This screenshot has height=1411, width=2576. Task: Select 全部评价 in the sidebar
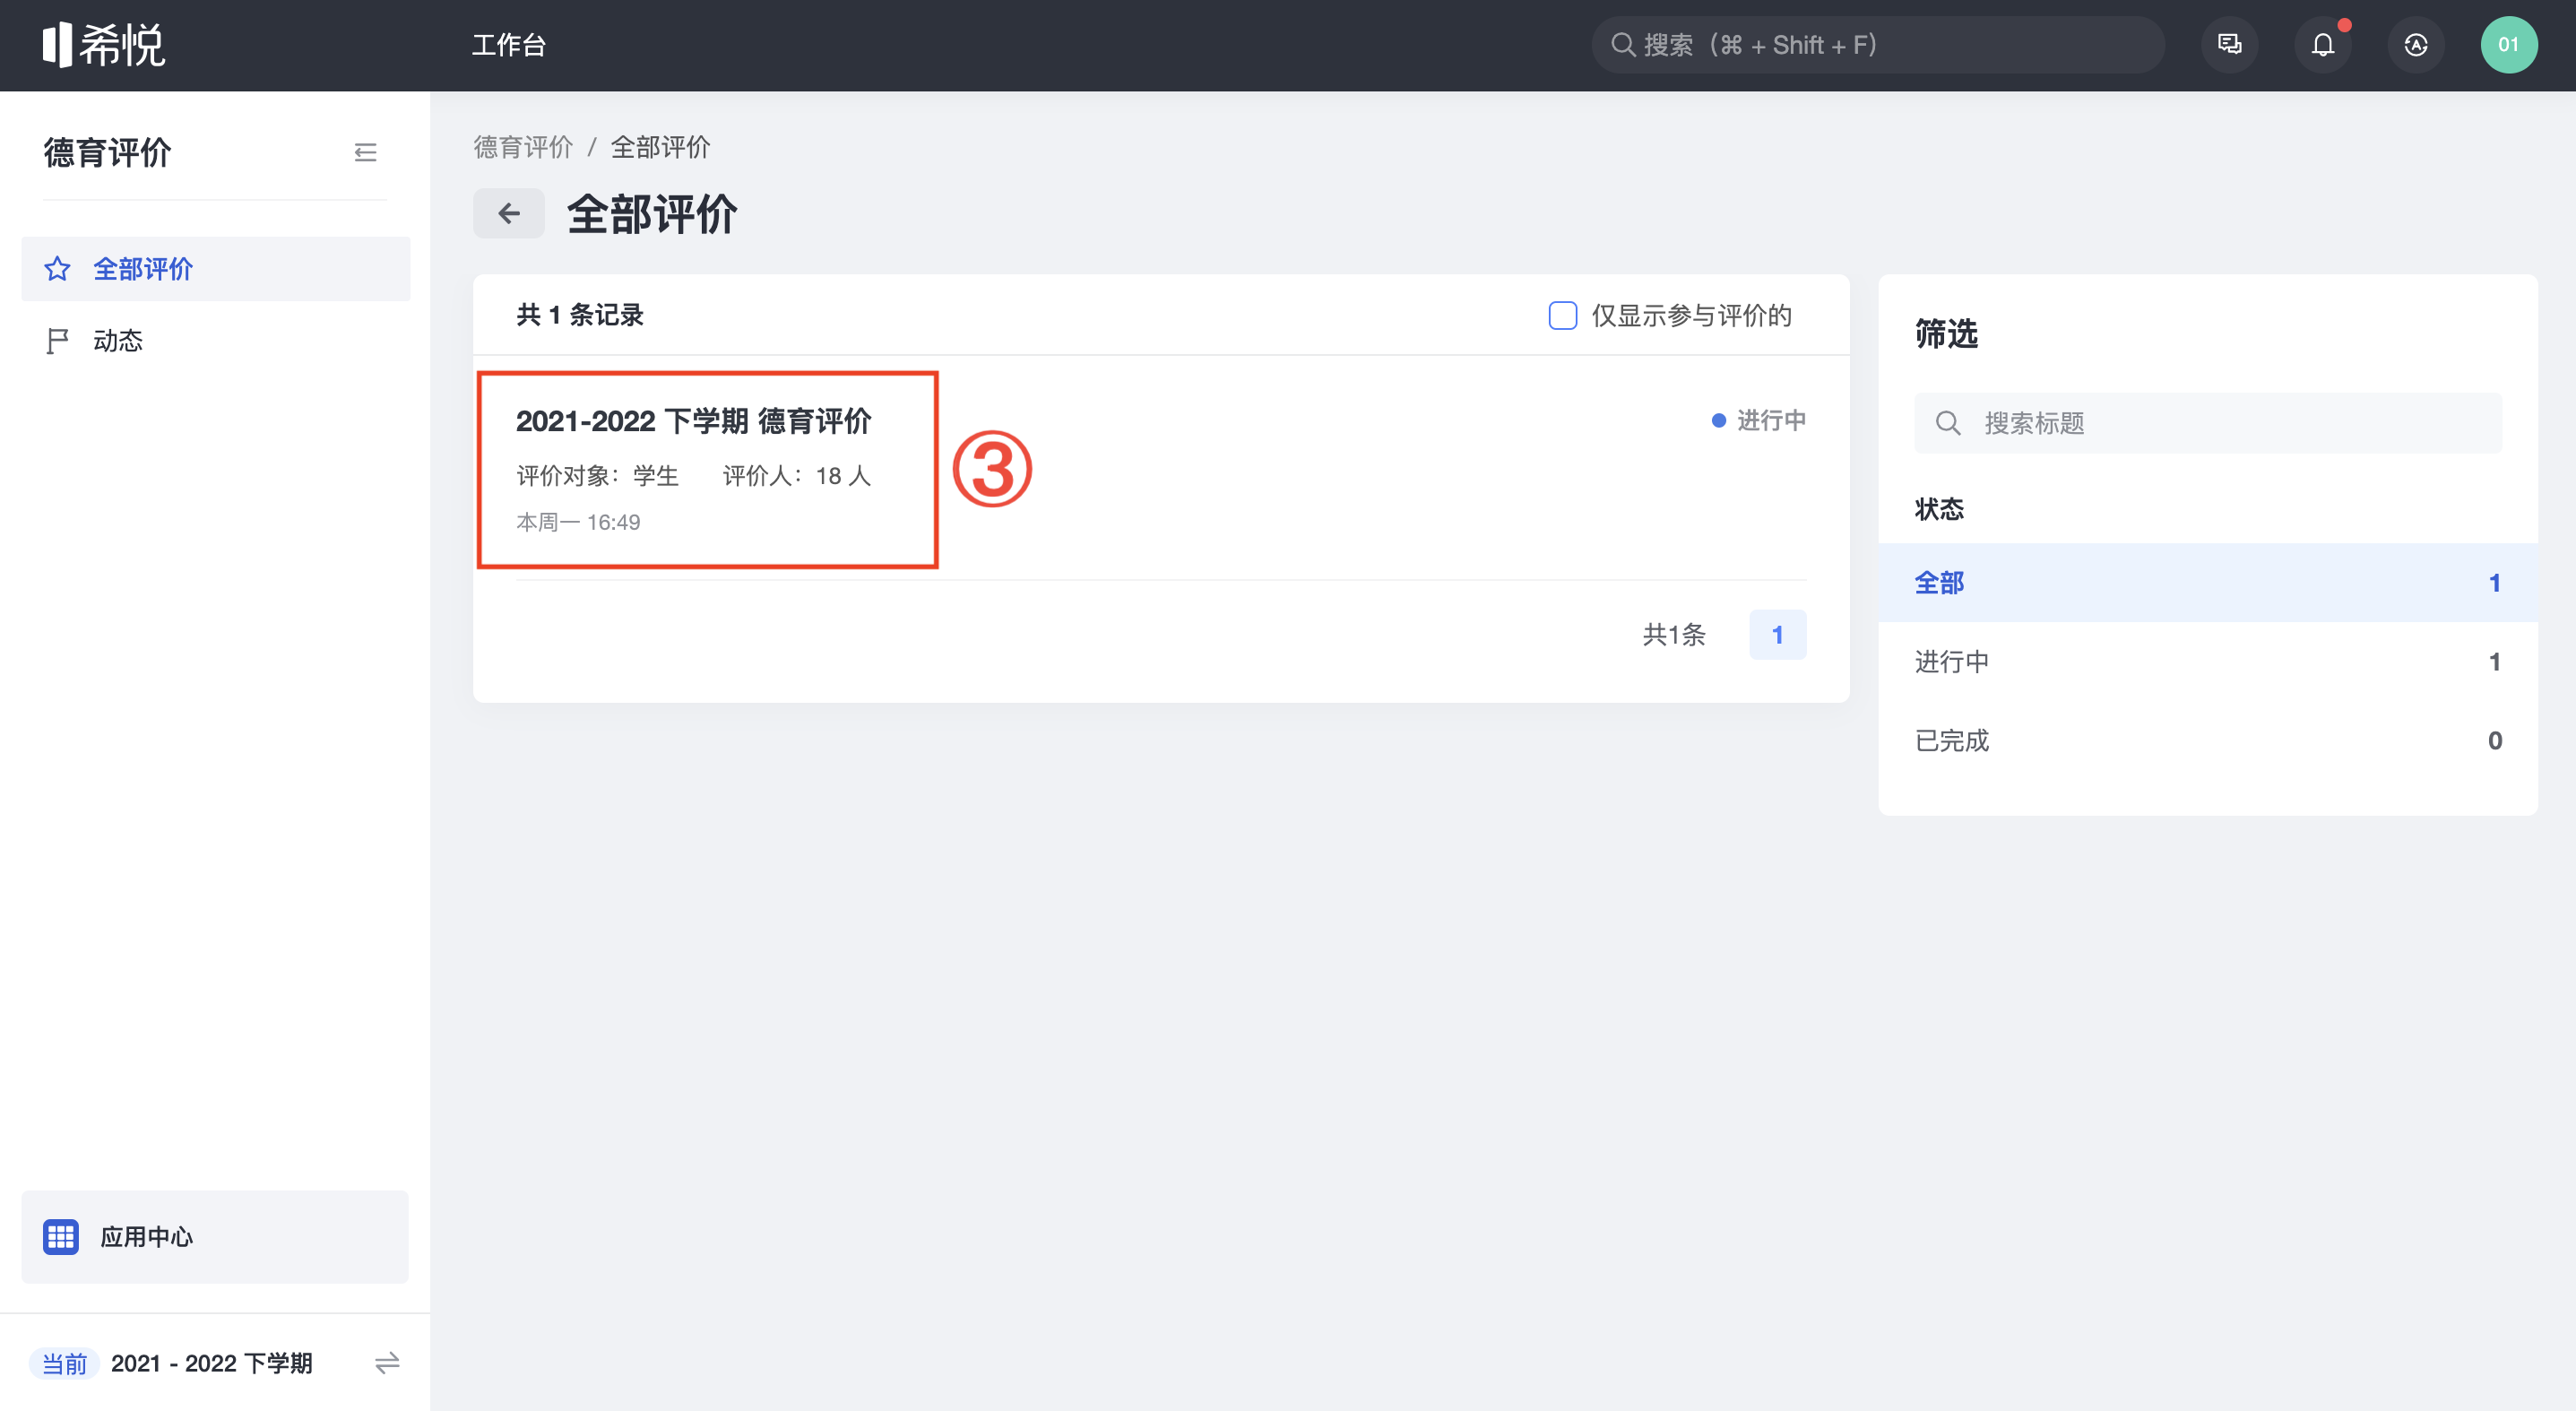[x=215, y=269]
